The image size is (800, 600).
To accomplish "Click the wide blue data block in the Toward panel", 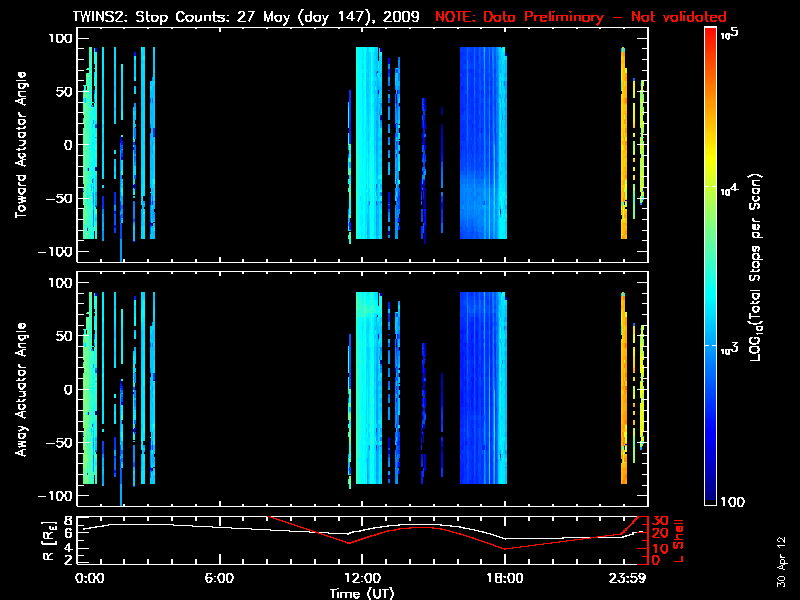I will click(x=483, y=143).
